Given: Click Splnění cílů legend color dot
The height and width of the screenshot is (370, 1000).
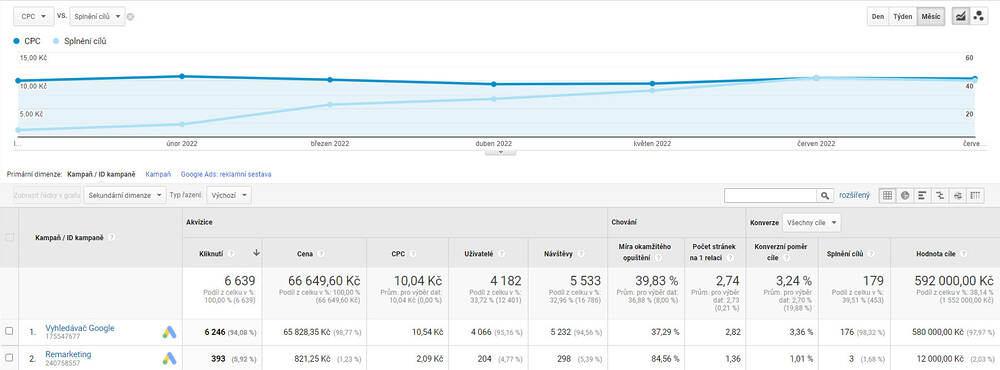Looking at the screenshot, I should point(56,41).
